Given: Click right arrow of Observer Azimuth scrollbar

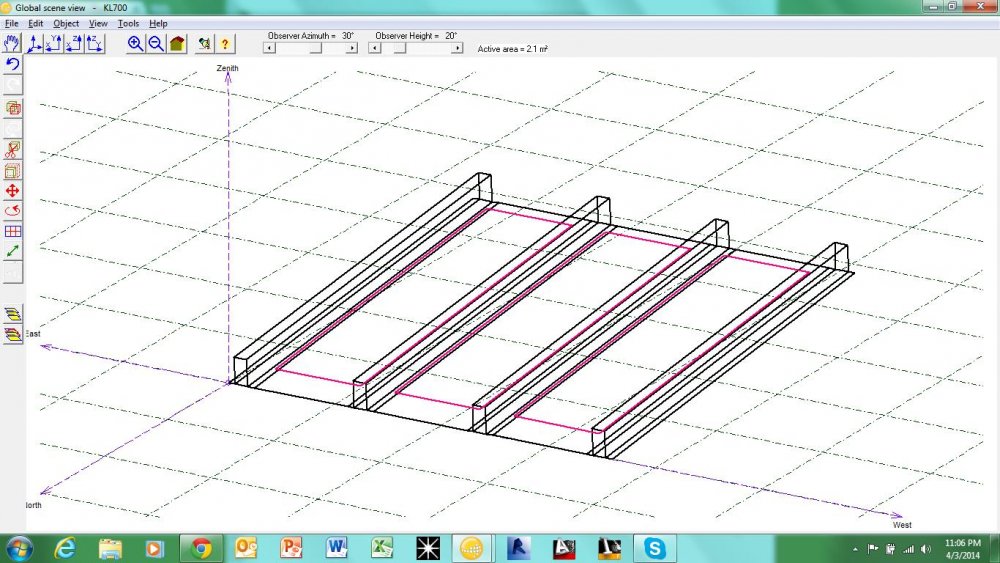Looking at the screenshot, I should tap(351, 48).
